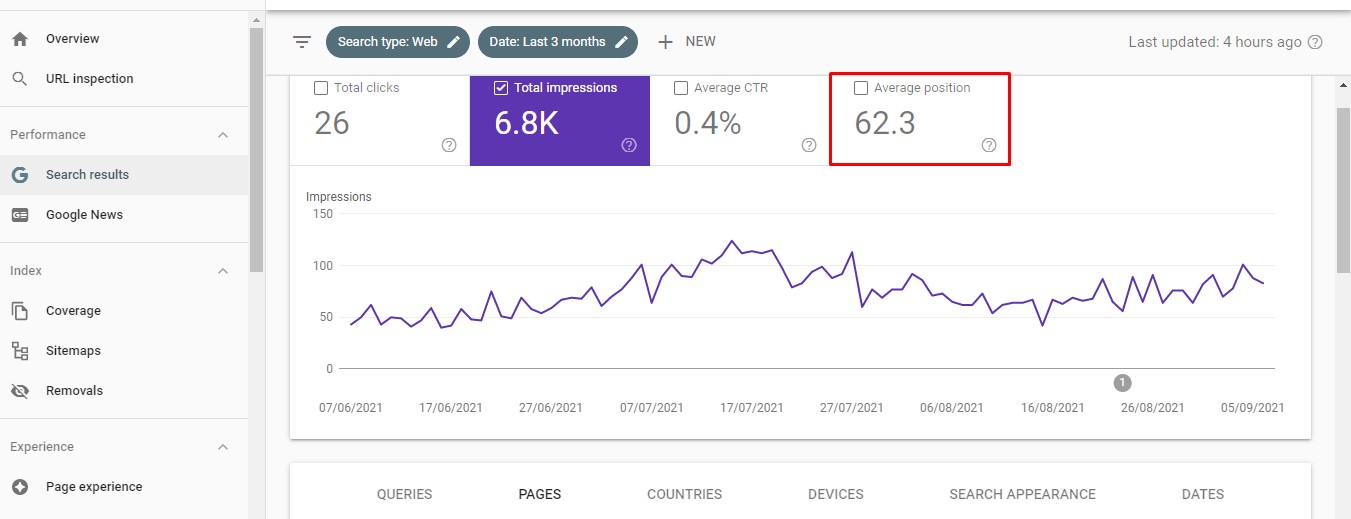Click the chart annotation marker 1
This screenshot has width=1351, height=519.
coord(1122,382)
